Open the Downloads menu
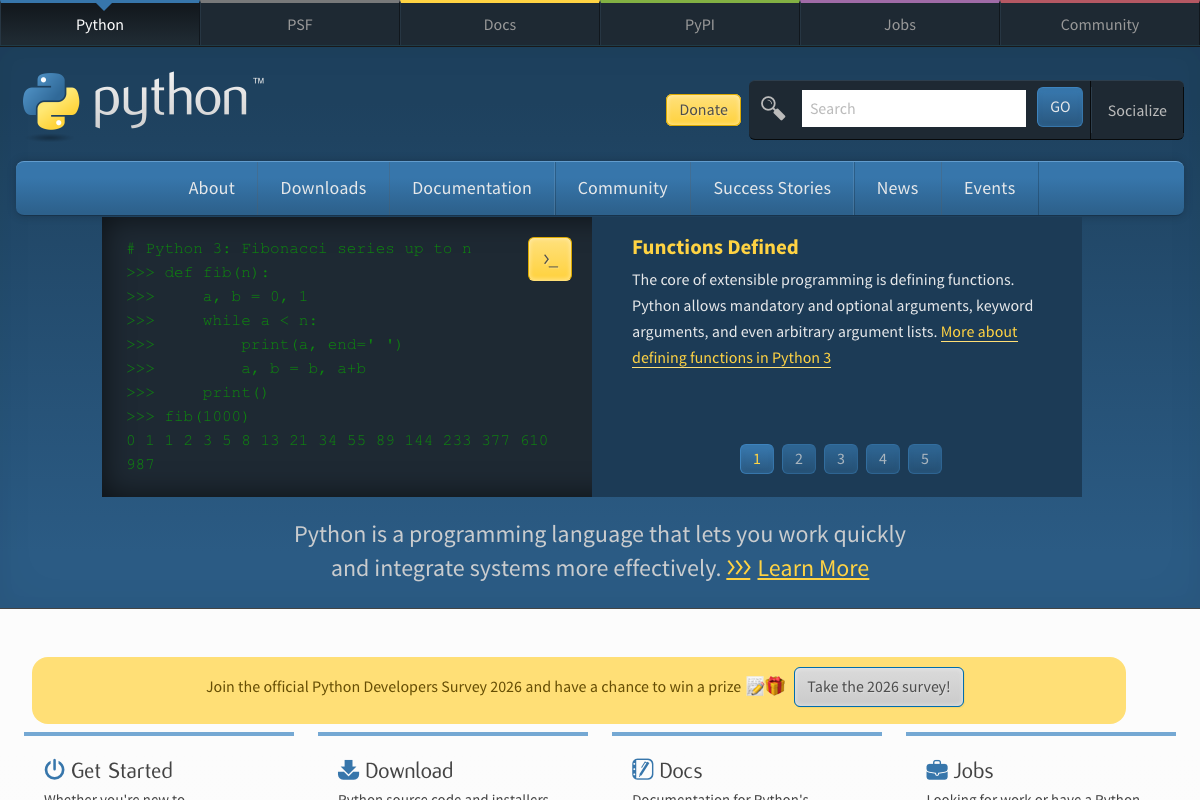 pyautogui.click(x=323, y=188)
